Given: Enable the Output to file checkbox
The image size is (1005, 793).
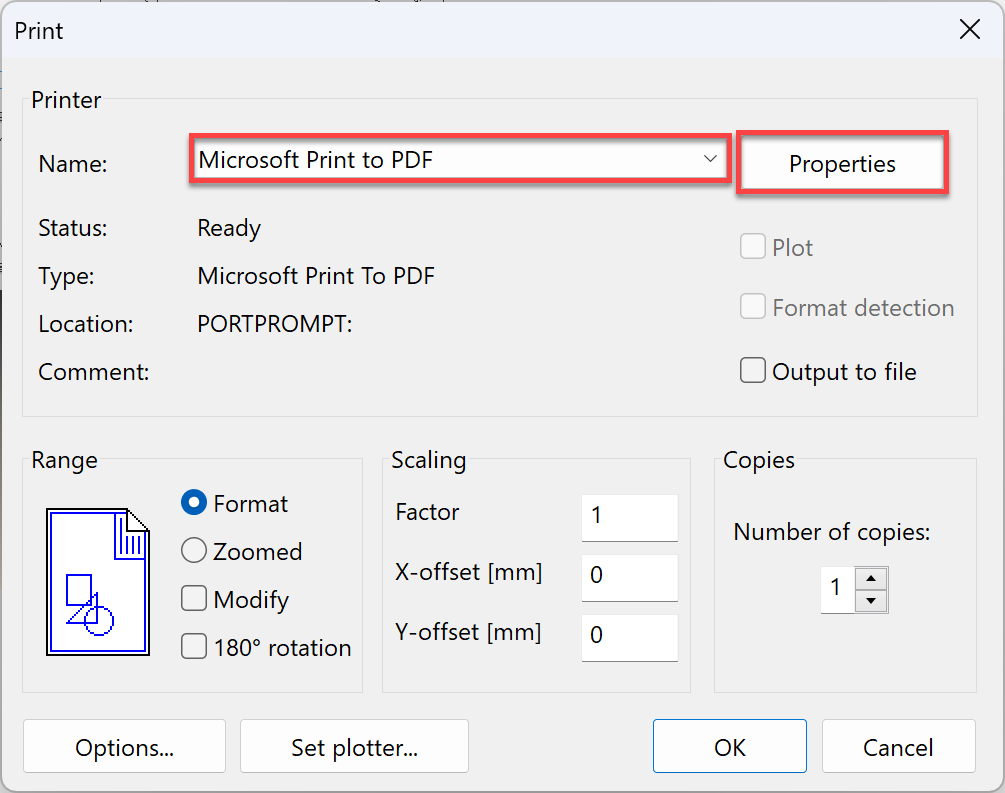Looking at the screenshot, I should (x=753, y=371).
